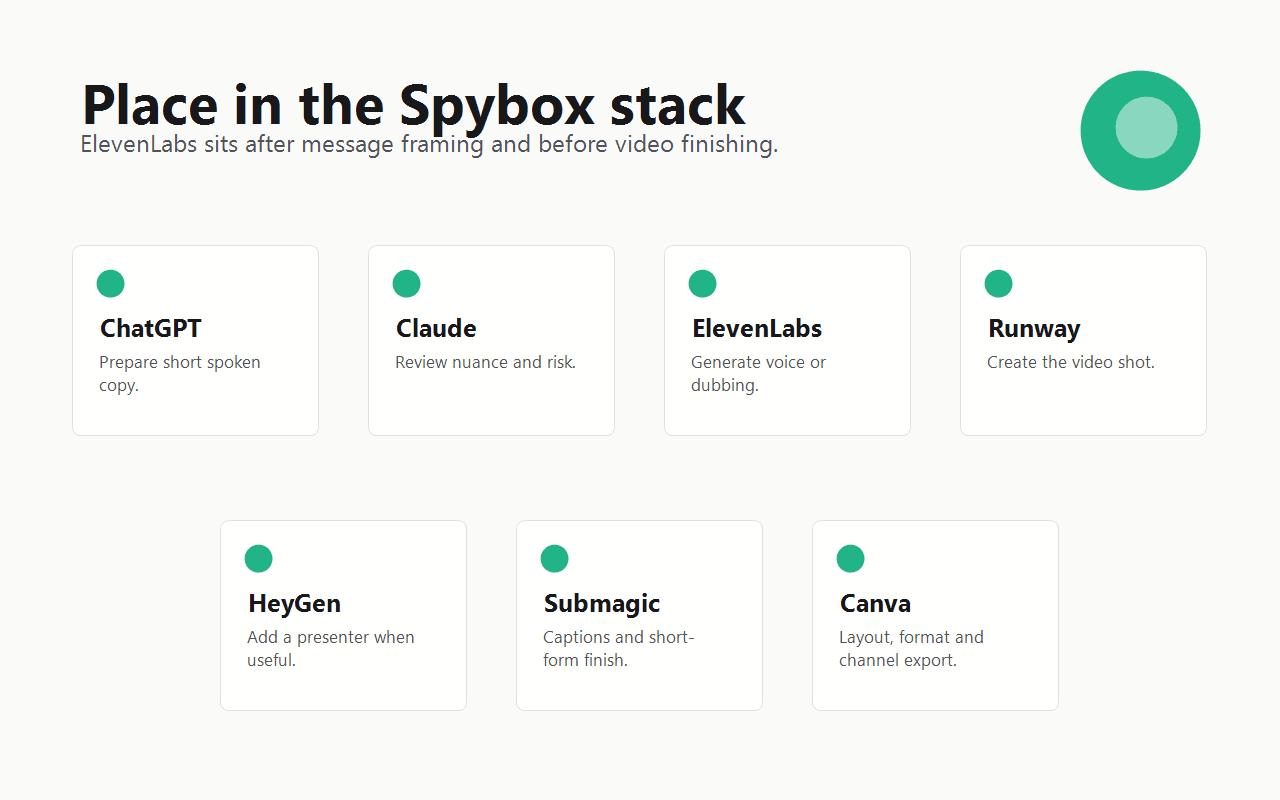Click 'Prepare short spoken copy.' description
Screen dimensions: 1280x800
pyautogui.click(x=180, y=373)
